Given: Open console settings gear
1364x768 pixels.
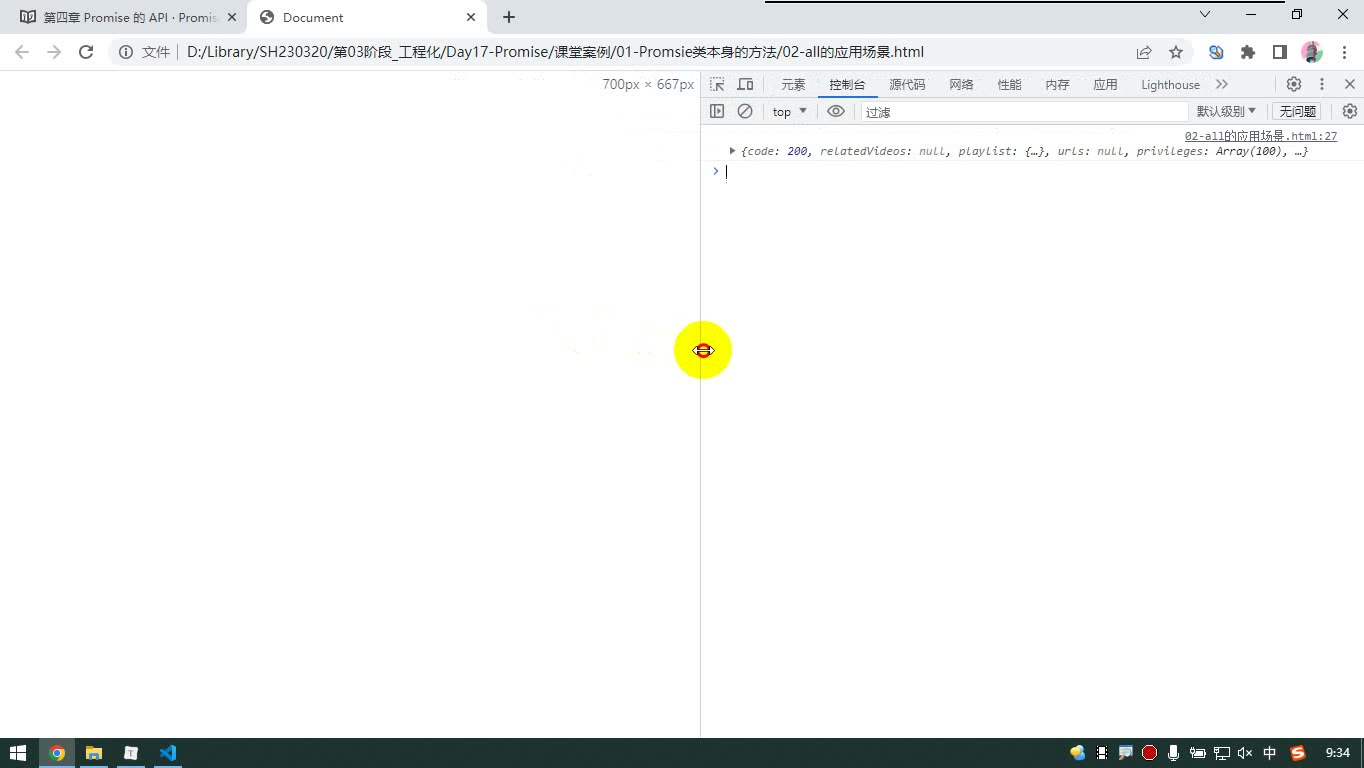Looking at the screenshot, I should click(1349, 112).
